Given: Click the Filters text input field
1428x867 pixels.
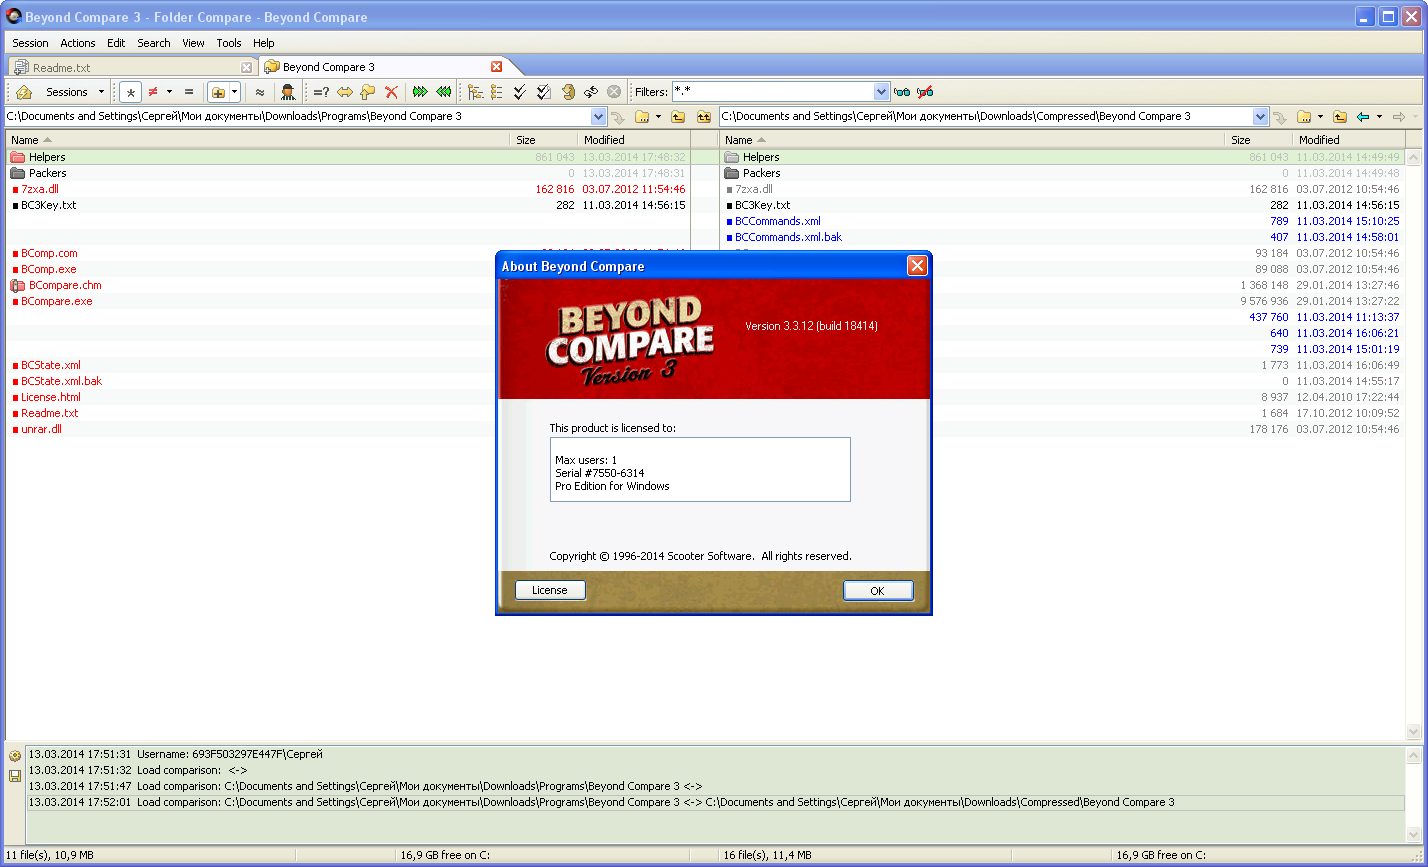Looking at the screenshot, I should click(772, 92).
